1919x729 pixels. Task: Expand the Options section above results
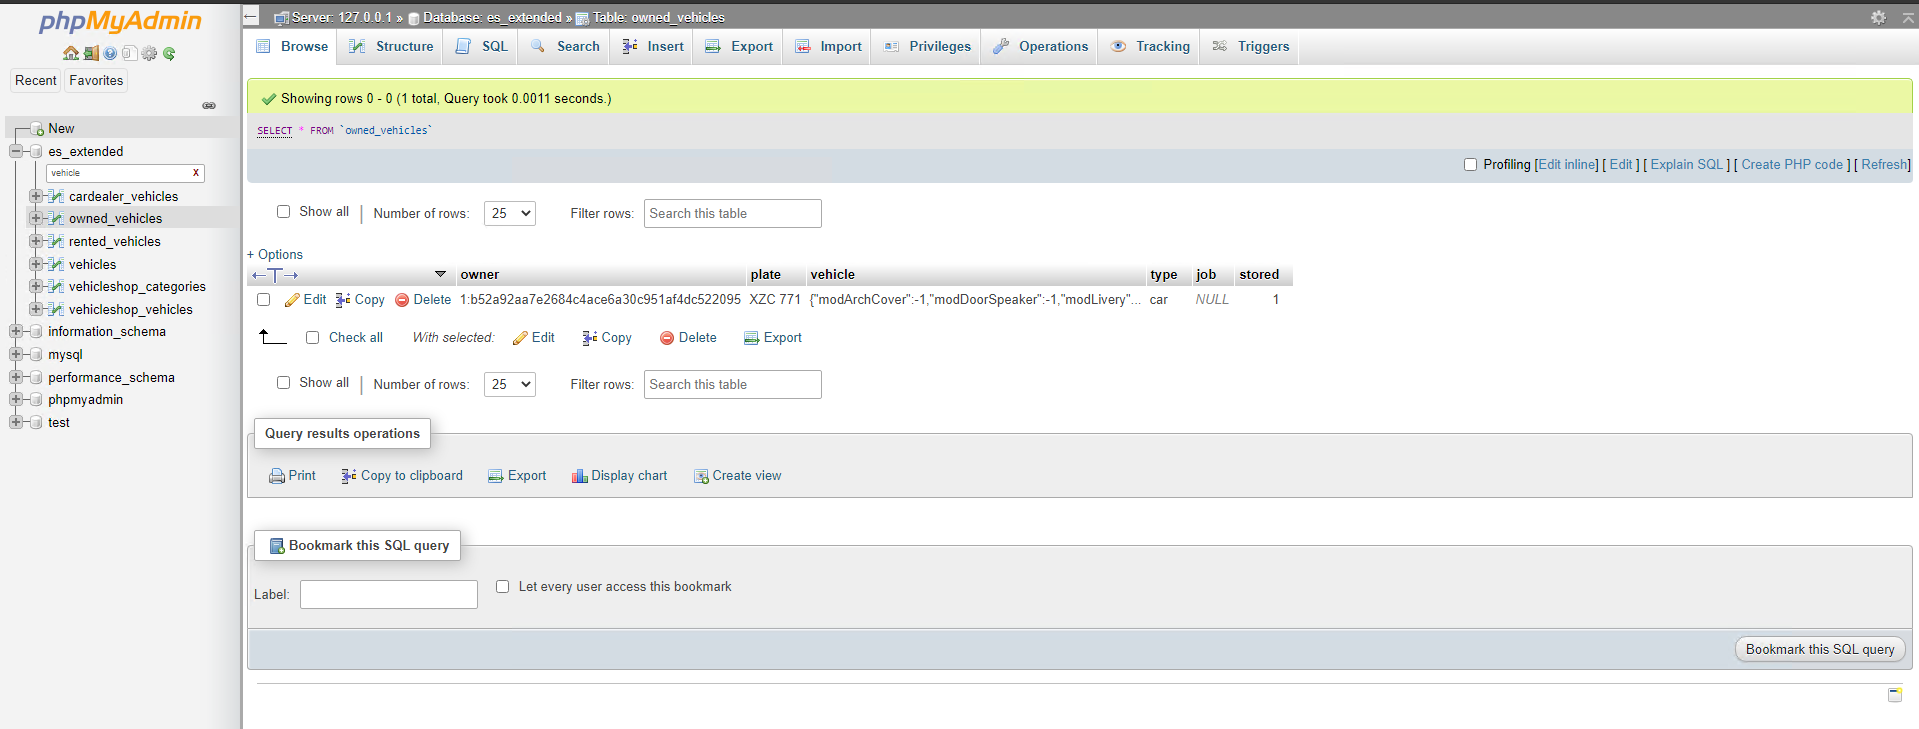click(x=275, y=255)
